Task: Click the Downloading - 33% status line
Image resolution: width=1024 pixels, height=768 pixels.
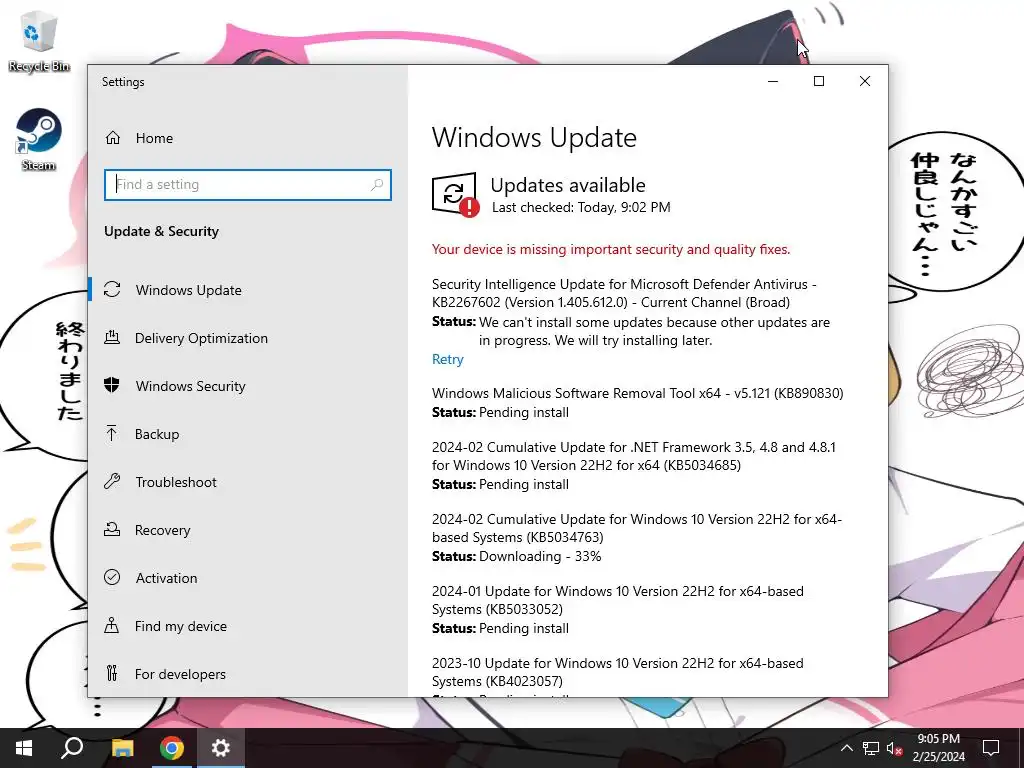Action: pos(517,556)
